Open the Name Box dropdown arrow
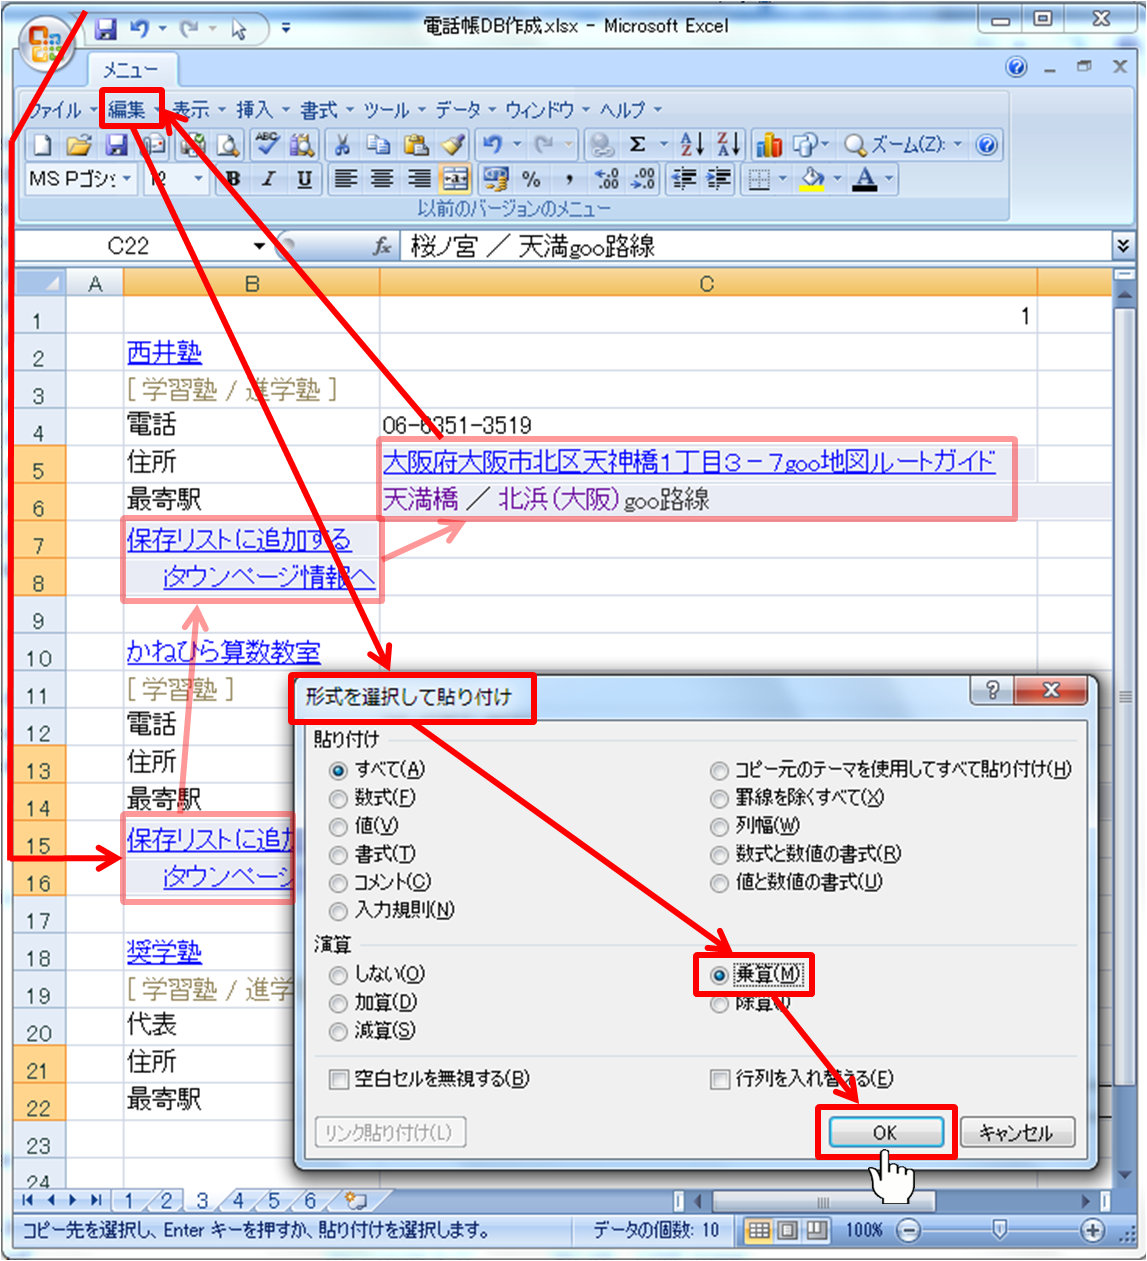The height and width of the screenshot is (1261, 1147). tap(259, 246)
